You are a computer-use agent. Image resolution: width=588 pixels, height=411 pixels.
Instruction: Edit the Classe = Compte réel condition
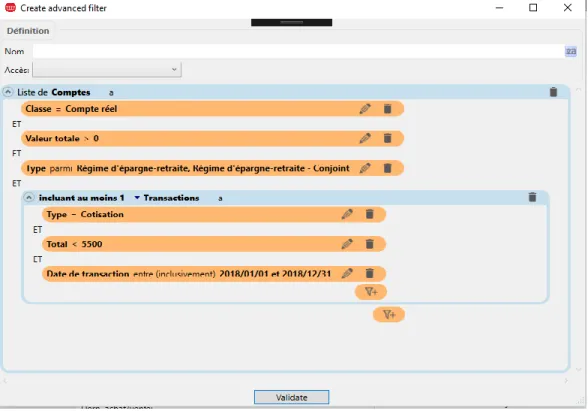365,109
